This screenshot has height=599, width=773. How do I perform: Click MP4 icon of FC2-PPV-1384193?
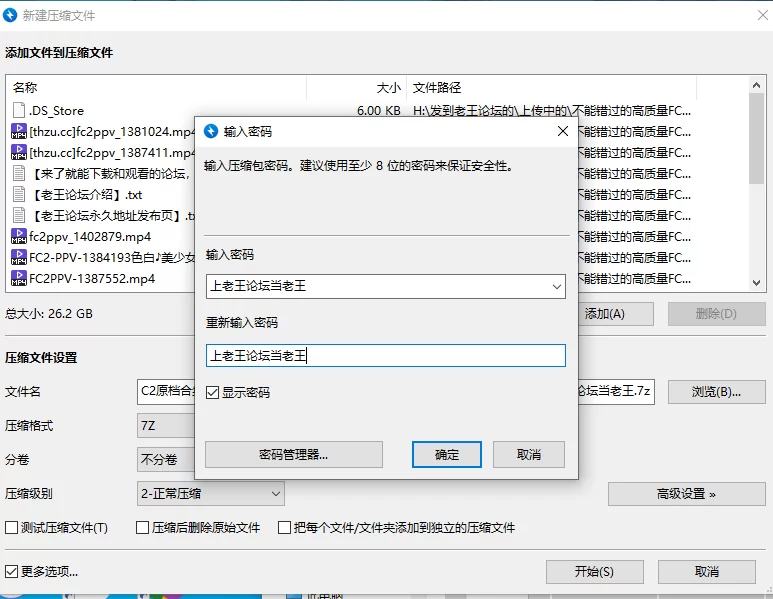(19, 257)
